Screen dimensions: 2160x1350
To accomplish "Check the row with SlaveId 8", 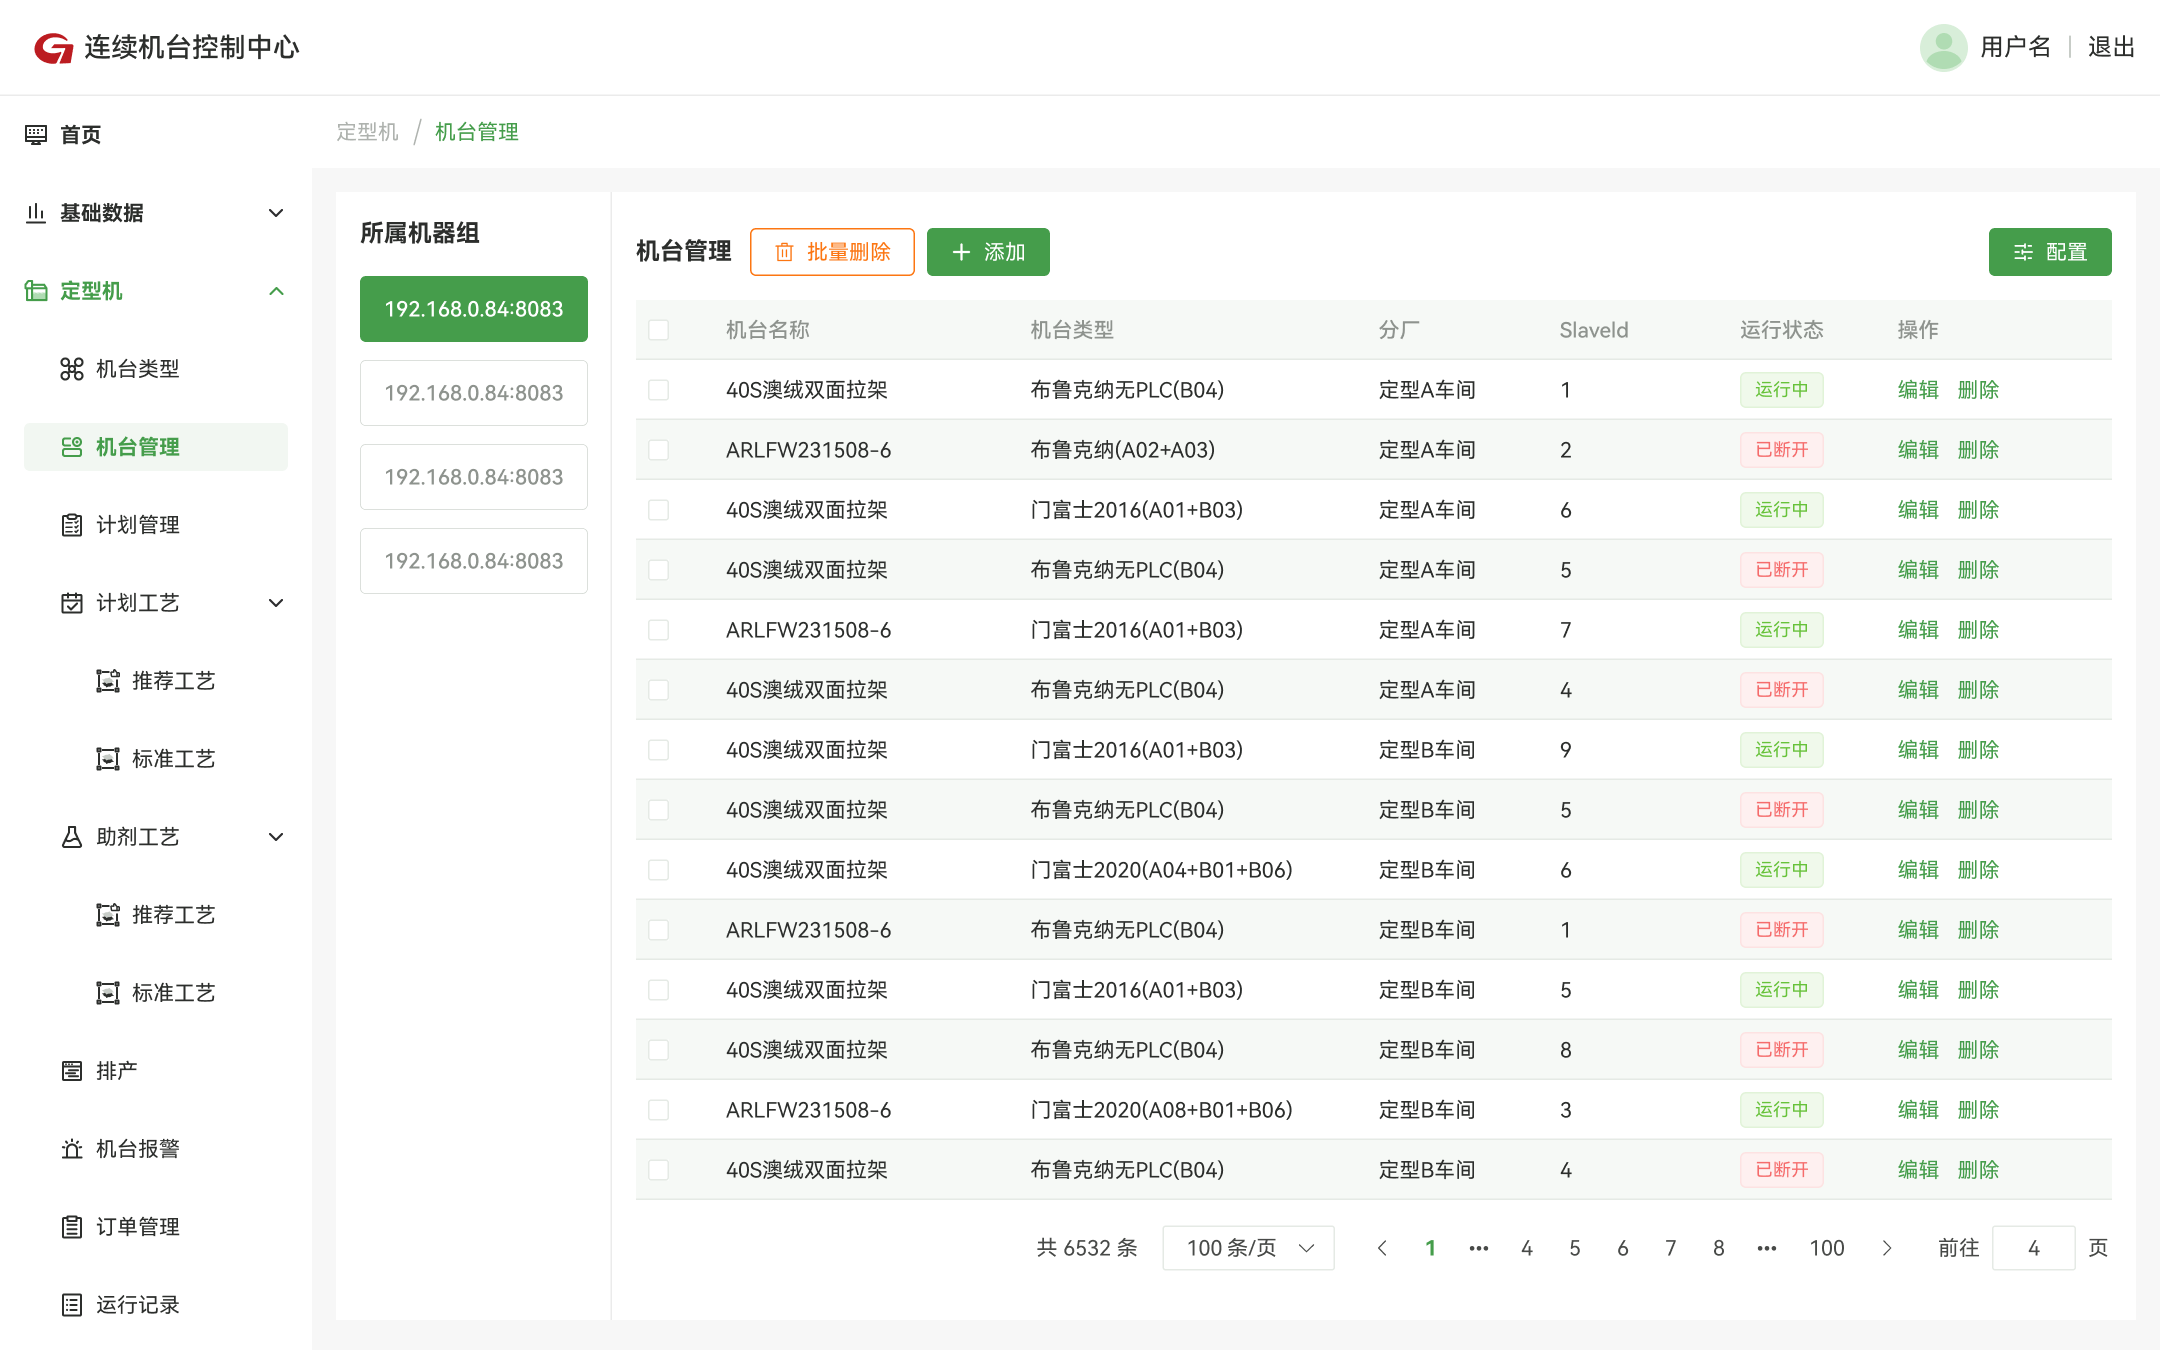I will [658, 1050].
